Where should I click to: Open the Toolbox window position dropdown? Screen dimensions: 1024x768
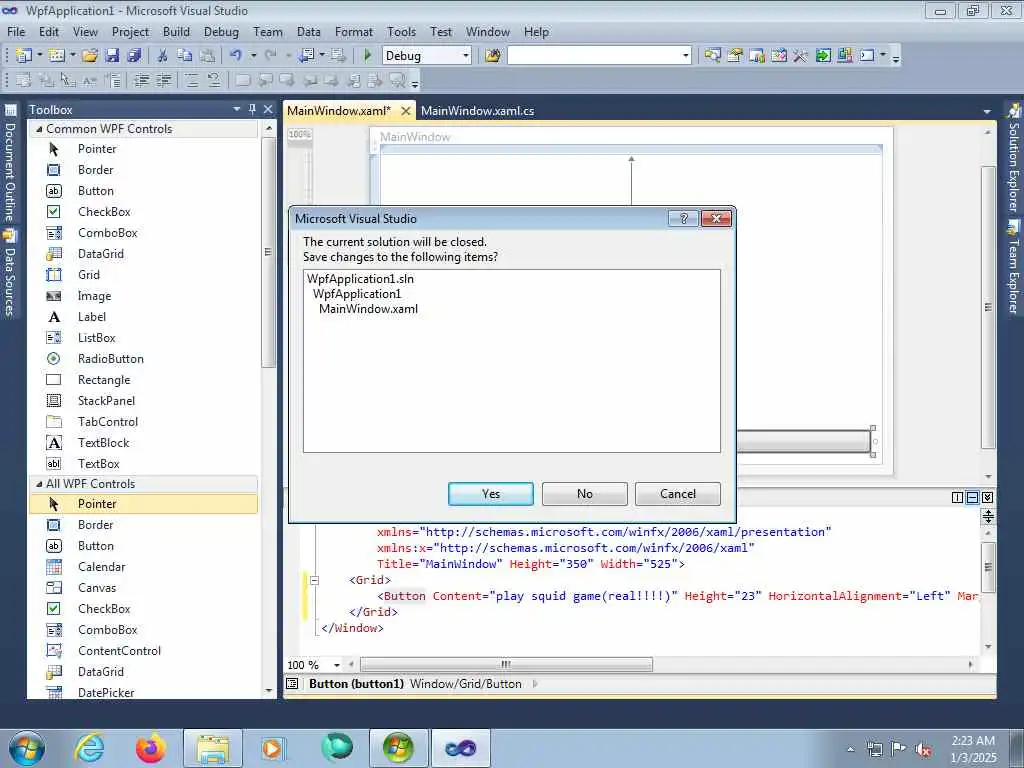click(237, 110)
